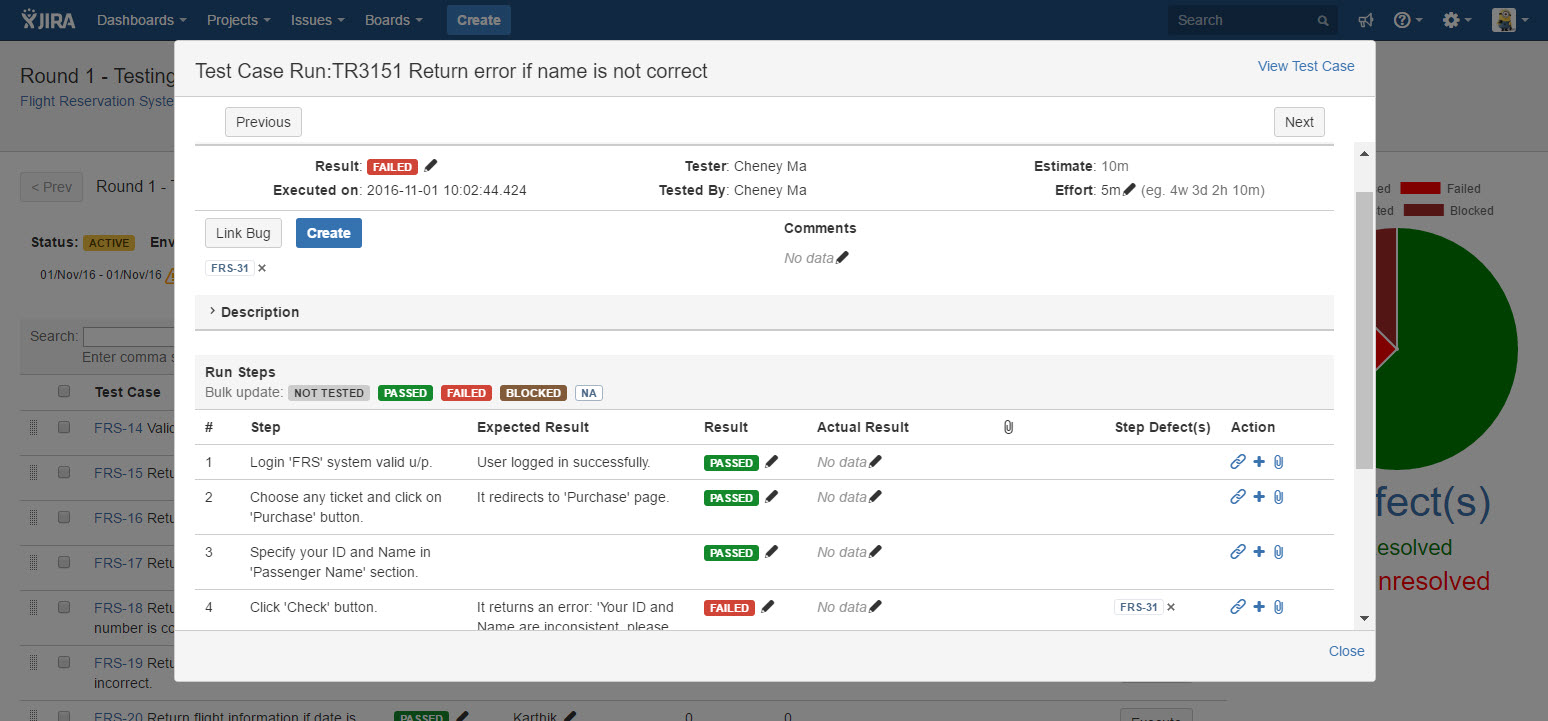1548x721 pixels.
Task: Attach a file to step 2
Action: (x=1278, y=497)
